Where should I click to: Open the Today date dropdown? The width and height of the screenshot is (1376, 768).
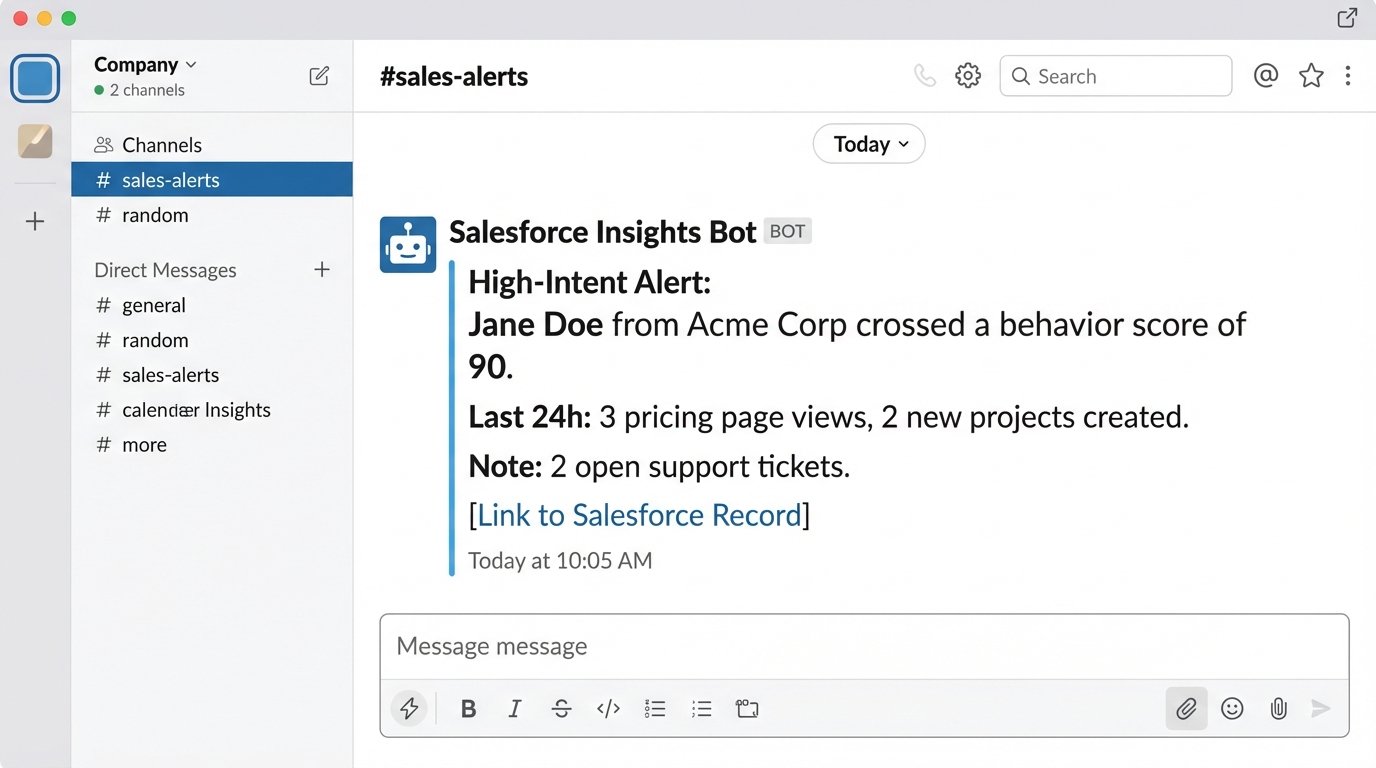869,144
